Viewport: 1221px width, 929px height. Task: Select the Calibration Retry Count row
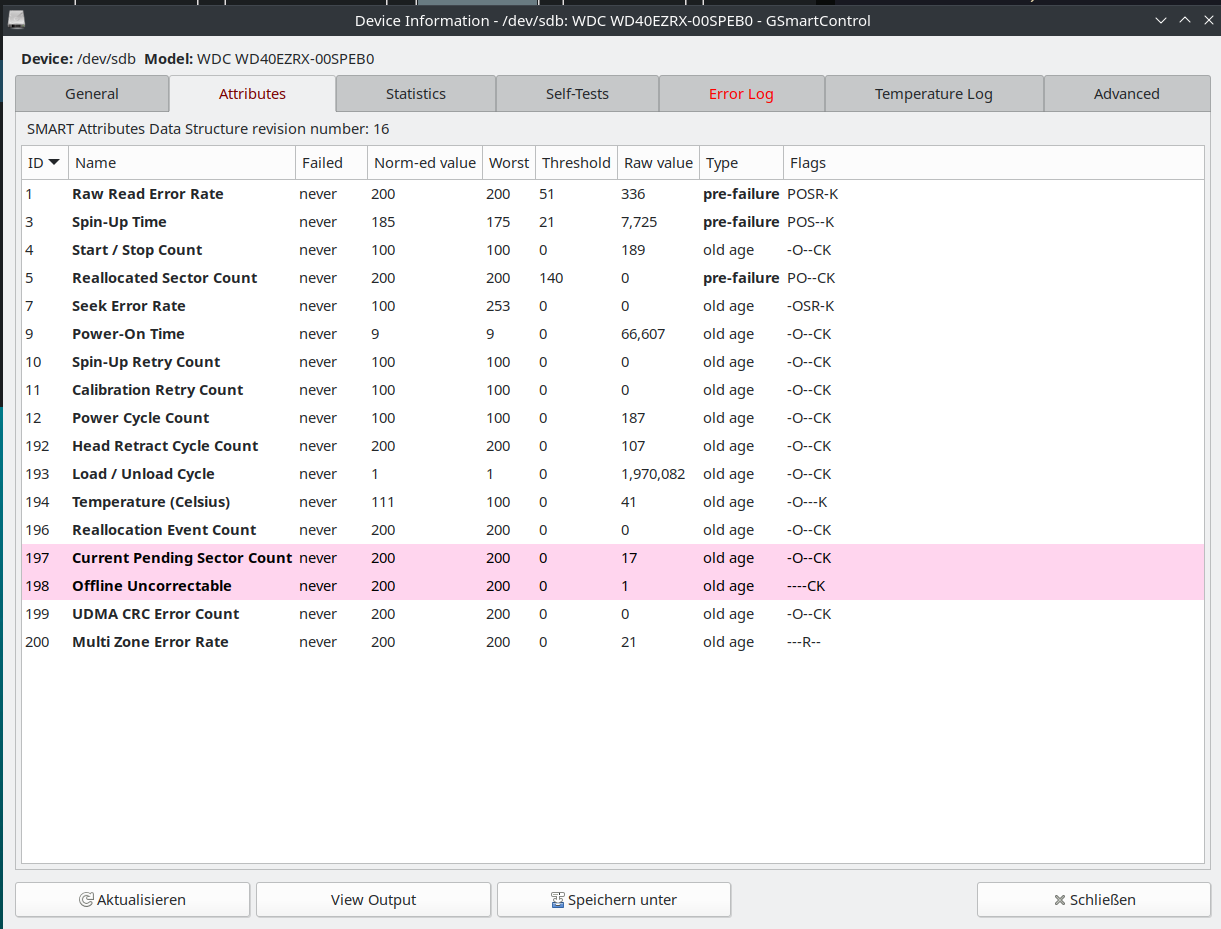click(612, 390)
